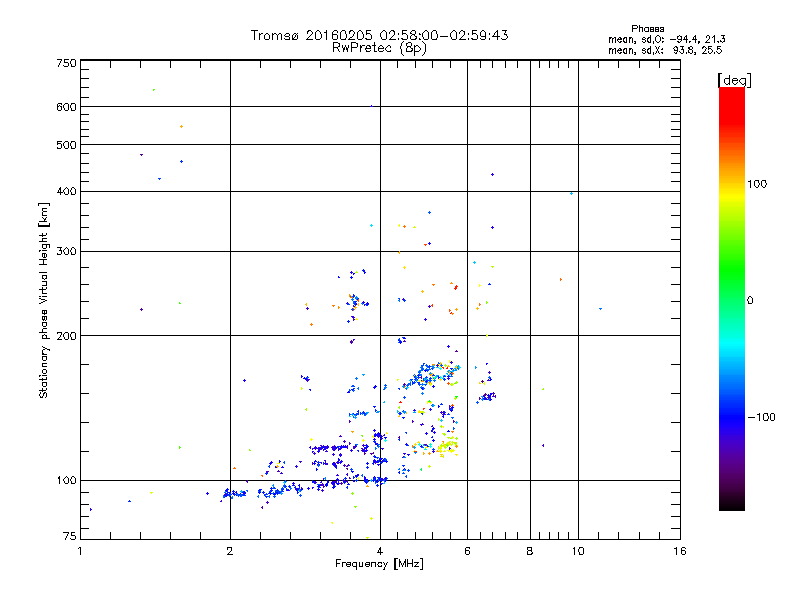Click the blue echo trace just right of 2 MHz below 100 km
The width and height of the screenshot is (800, 600).
coord(235,493)
